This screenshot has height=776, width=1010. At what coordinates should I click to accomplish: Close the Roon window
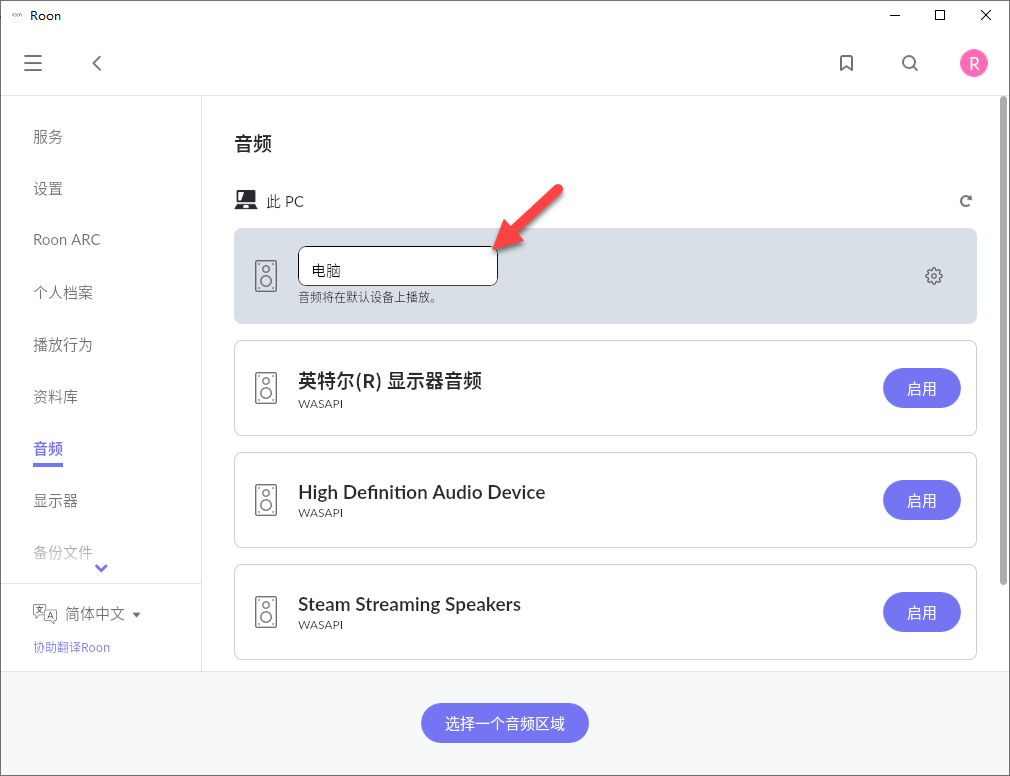click(986, 15)
